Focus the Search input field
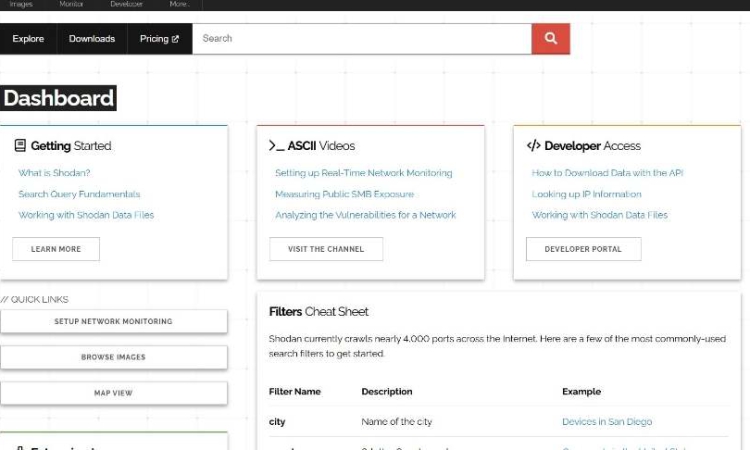 click(360, 39)
